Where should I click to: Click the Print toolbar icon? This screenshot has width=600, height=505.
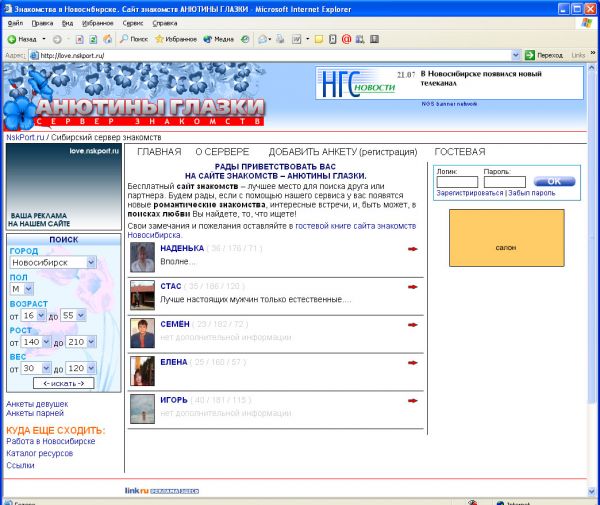tap(280, 39)
